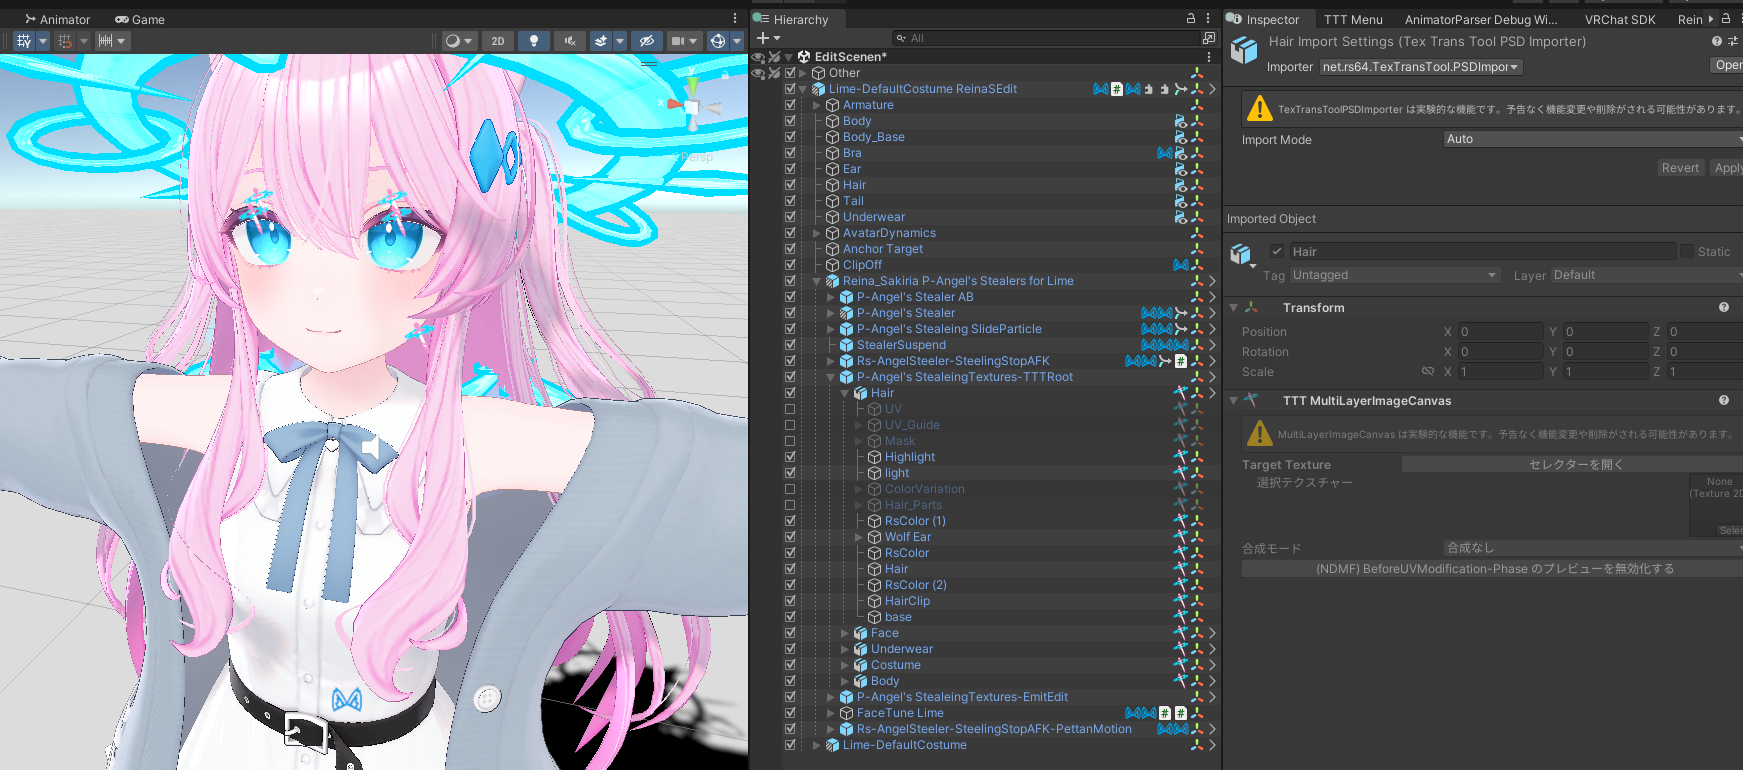Image resolution: width=1743 pixels, height=770 pixels.
Task: Open the VRChat SDK tab
Action: tap(1620, 19)
